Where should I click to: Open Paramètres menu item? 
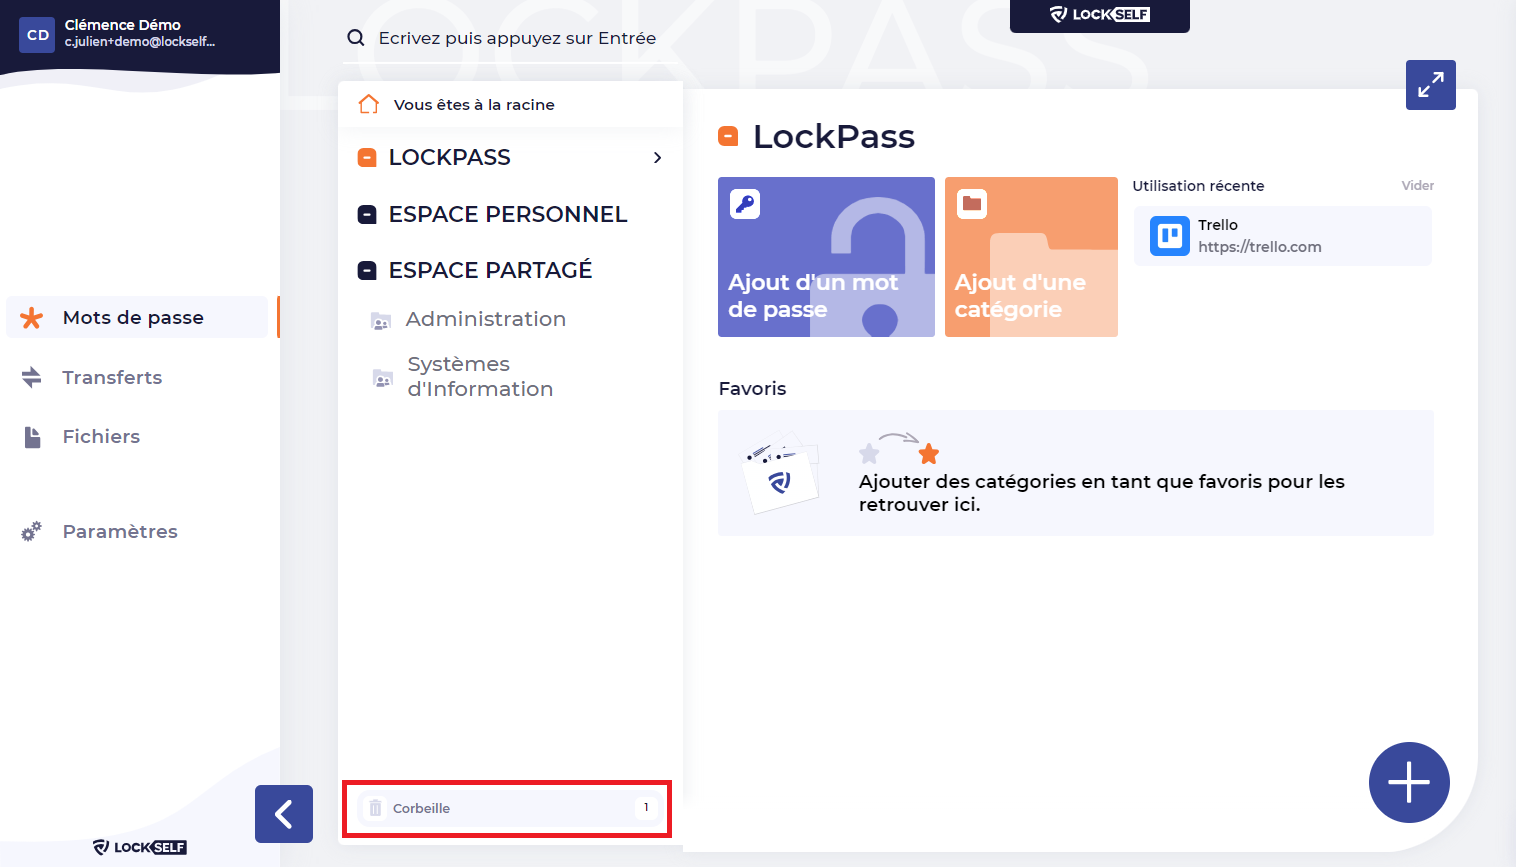(120, 531)
